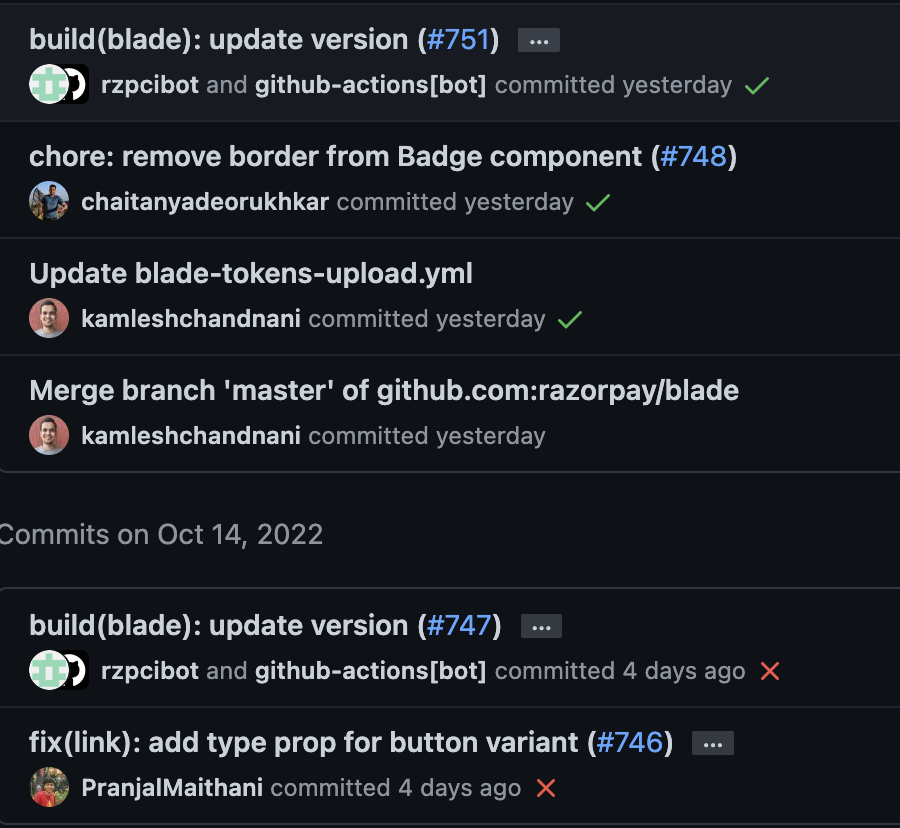Expand the commit message for fix(link) #746
900x828 pixels.
[x=712, y=743]
